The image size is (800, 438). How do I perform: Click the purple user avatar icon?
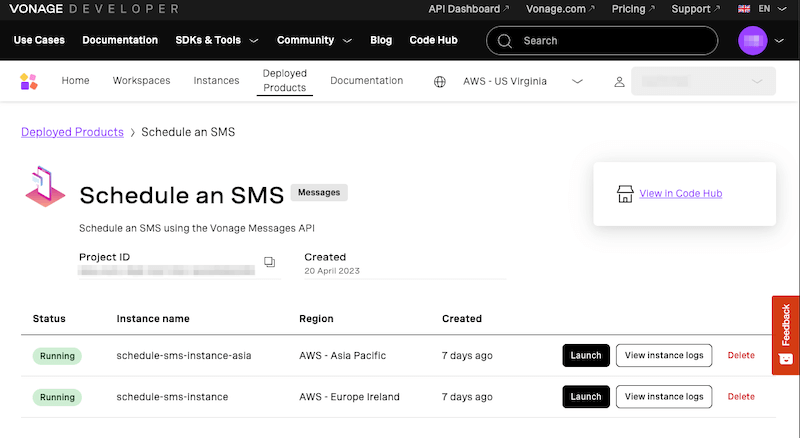(751, 40)
